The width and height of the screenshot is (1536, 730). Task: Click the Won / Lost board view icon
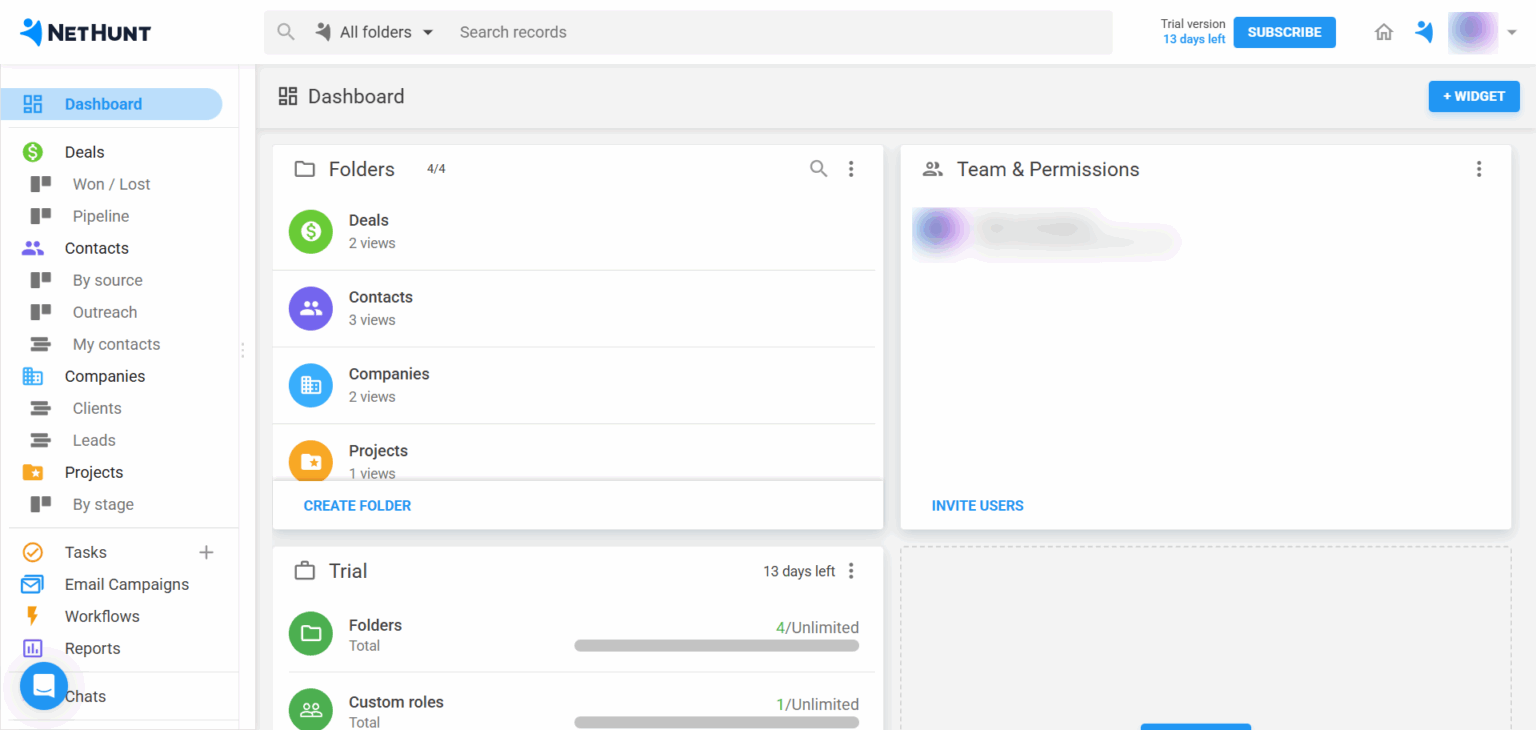point(40,184)
